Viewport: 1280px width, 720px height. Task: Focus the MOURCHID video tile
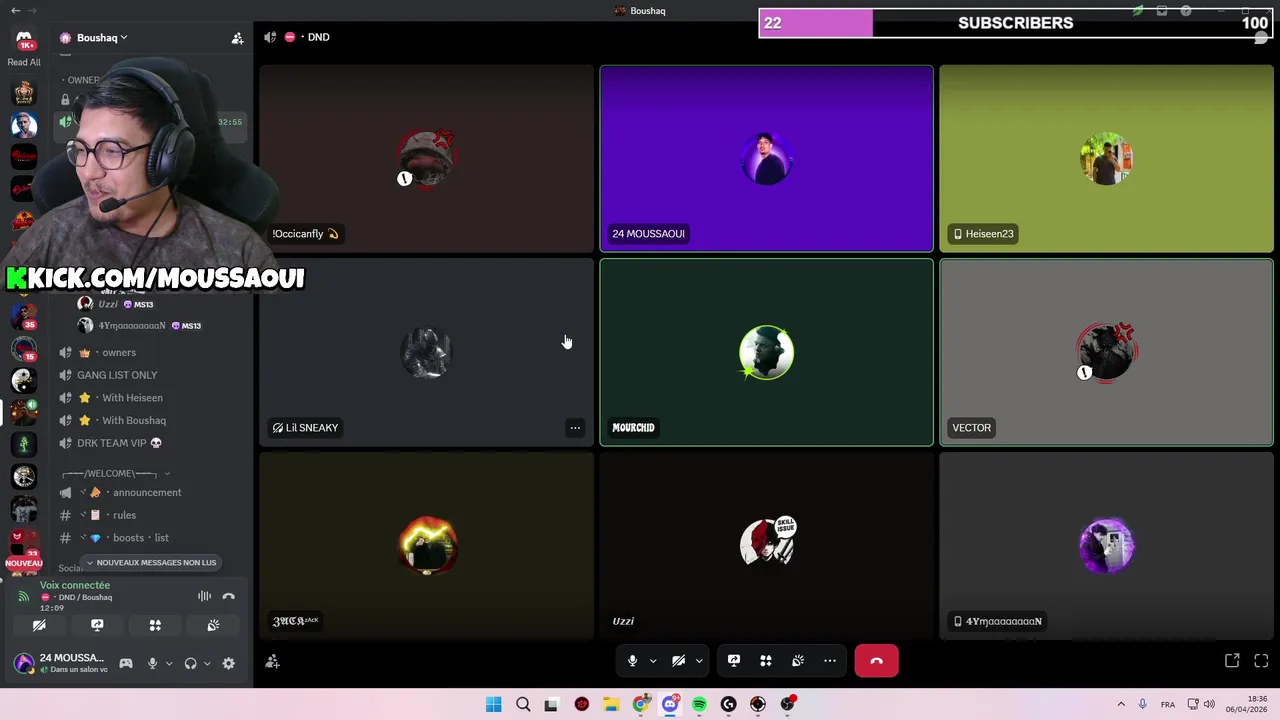766,352
